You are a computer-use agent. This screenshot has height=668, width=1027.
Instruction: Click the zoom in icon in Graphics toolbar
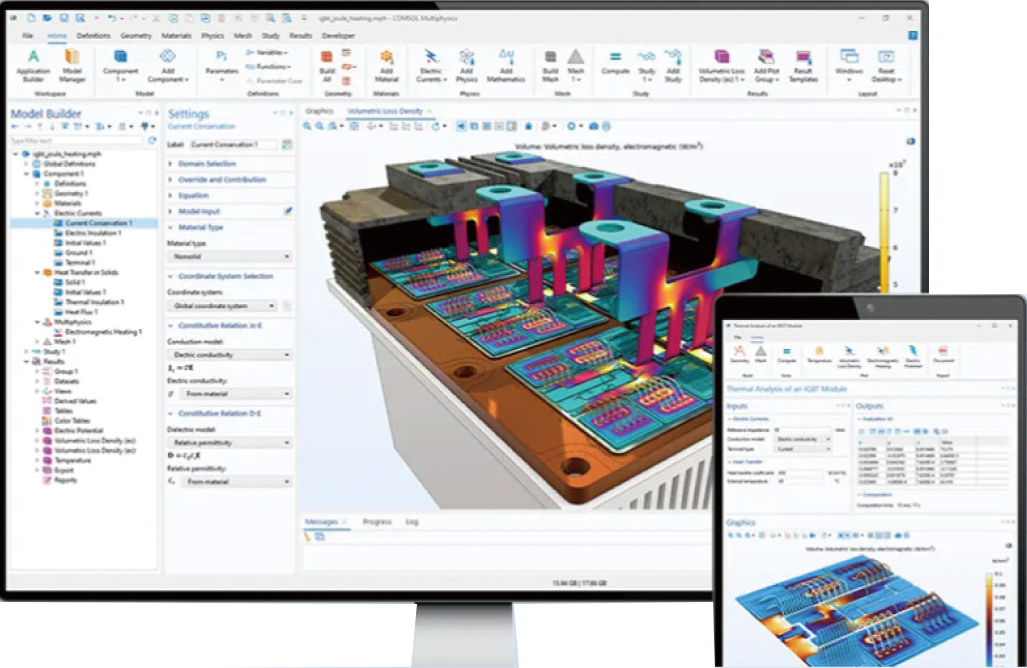click(307, 126)
